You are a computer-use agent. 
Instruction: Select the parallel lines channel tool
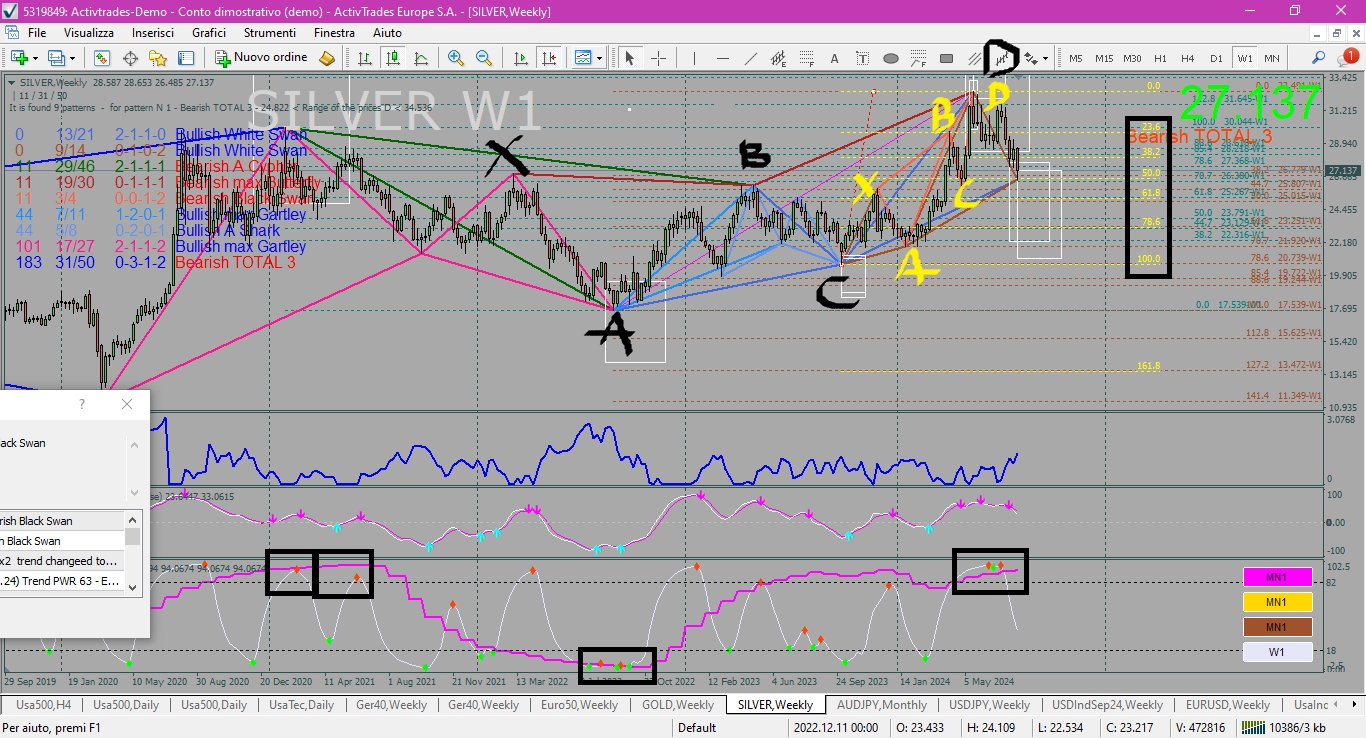click(x=975, y=58)
